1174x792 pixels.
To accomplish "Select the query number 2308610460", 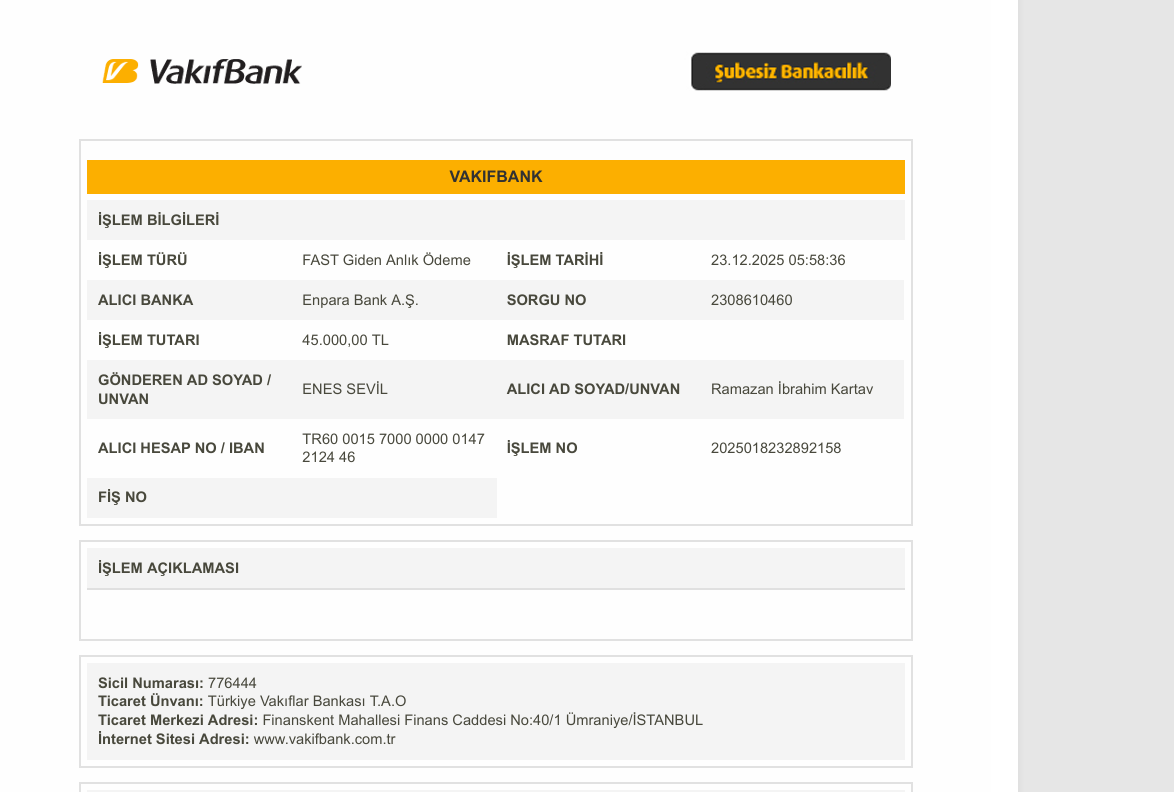I will pyautogui.click(x=752, y=300).
